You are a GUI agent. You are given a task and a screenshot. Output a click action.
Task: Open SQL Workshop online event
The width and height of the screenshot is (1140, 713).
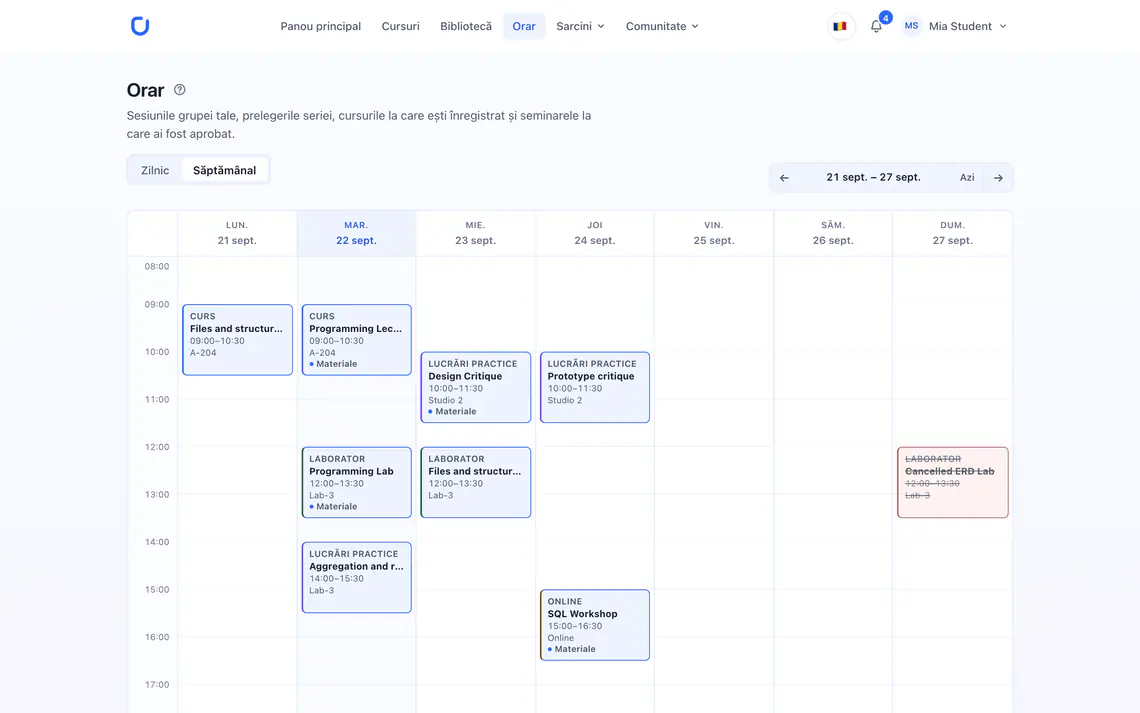[595, 625]
